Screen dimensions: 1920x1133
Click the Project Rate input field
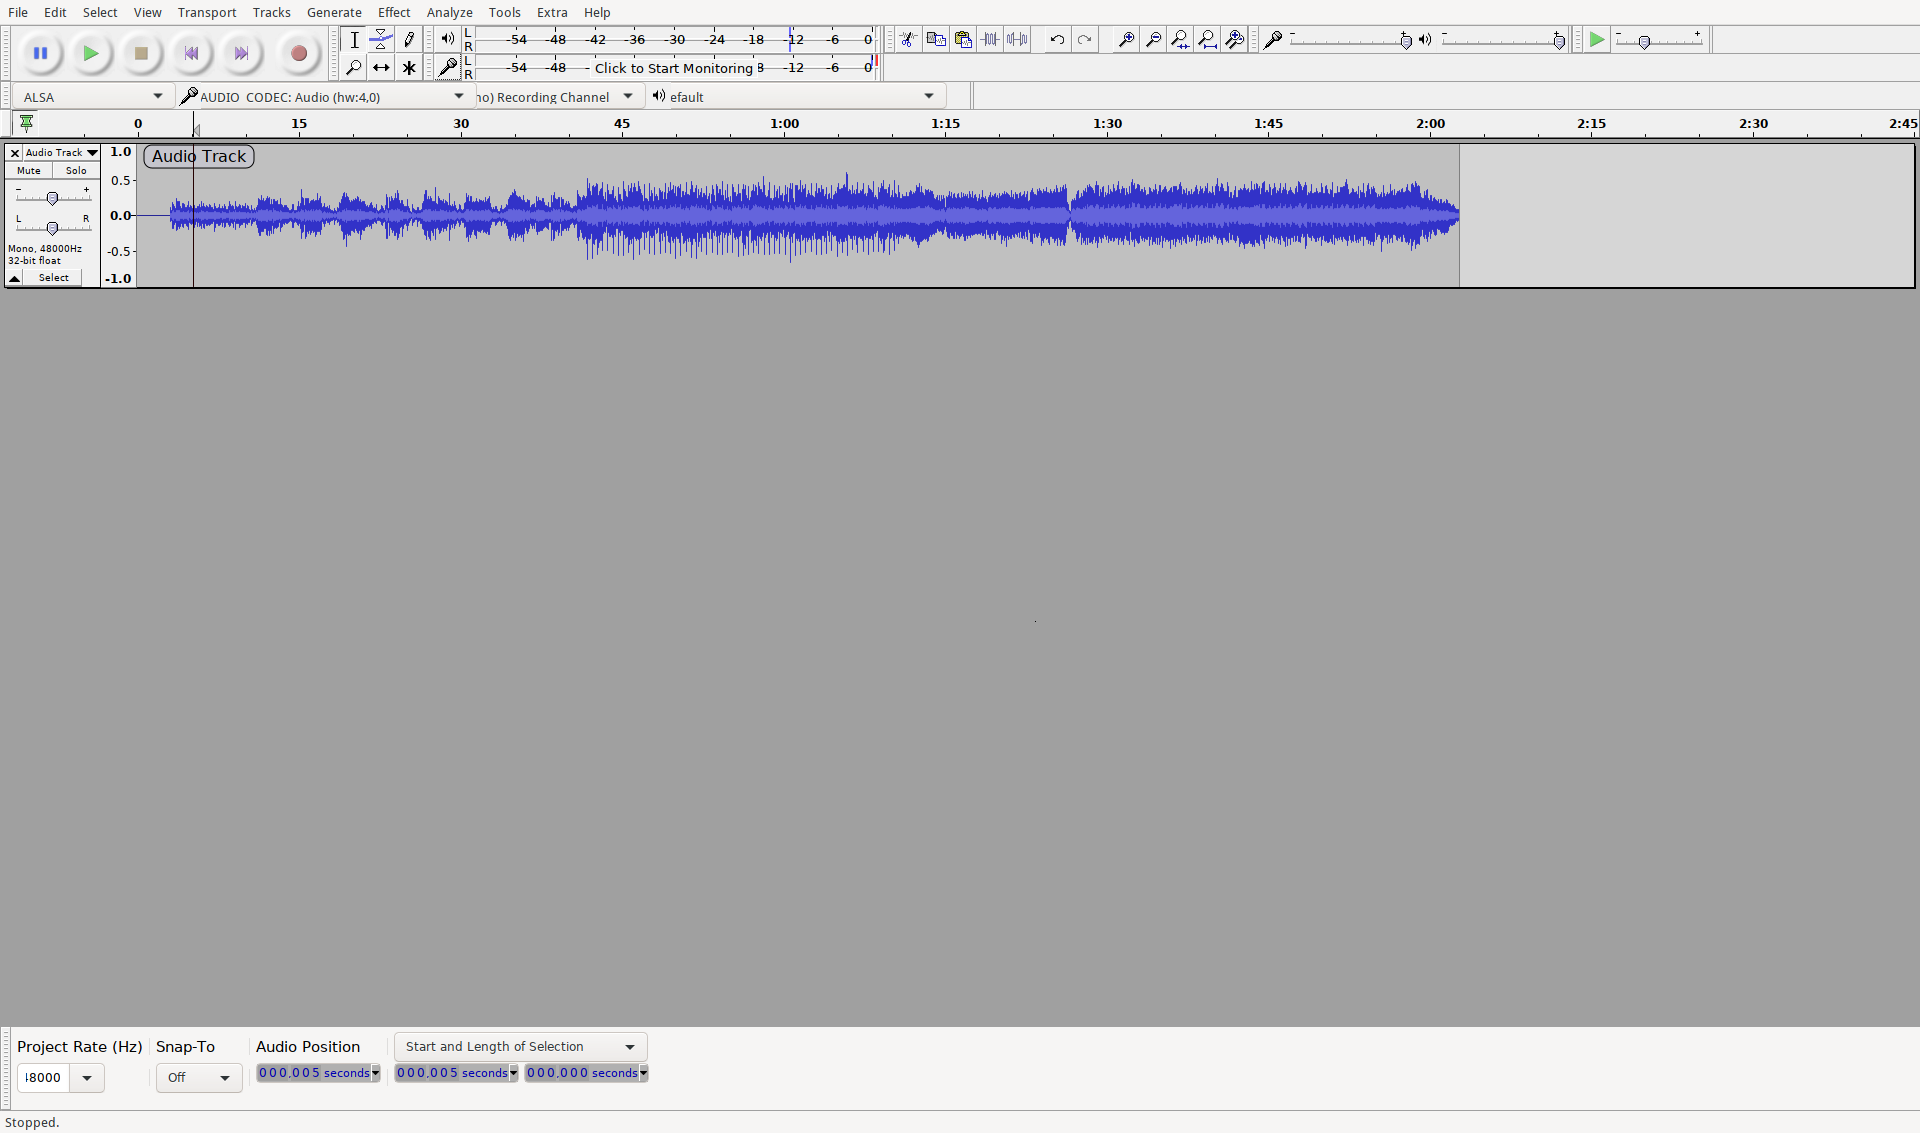click(x=43, y=1078)
